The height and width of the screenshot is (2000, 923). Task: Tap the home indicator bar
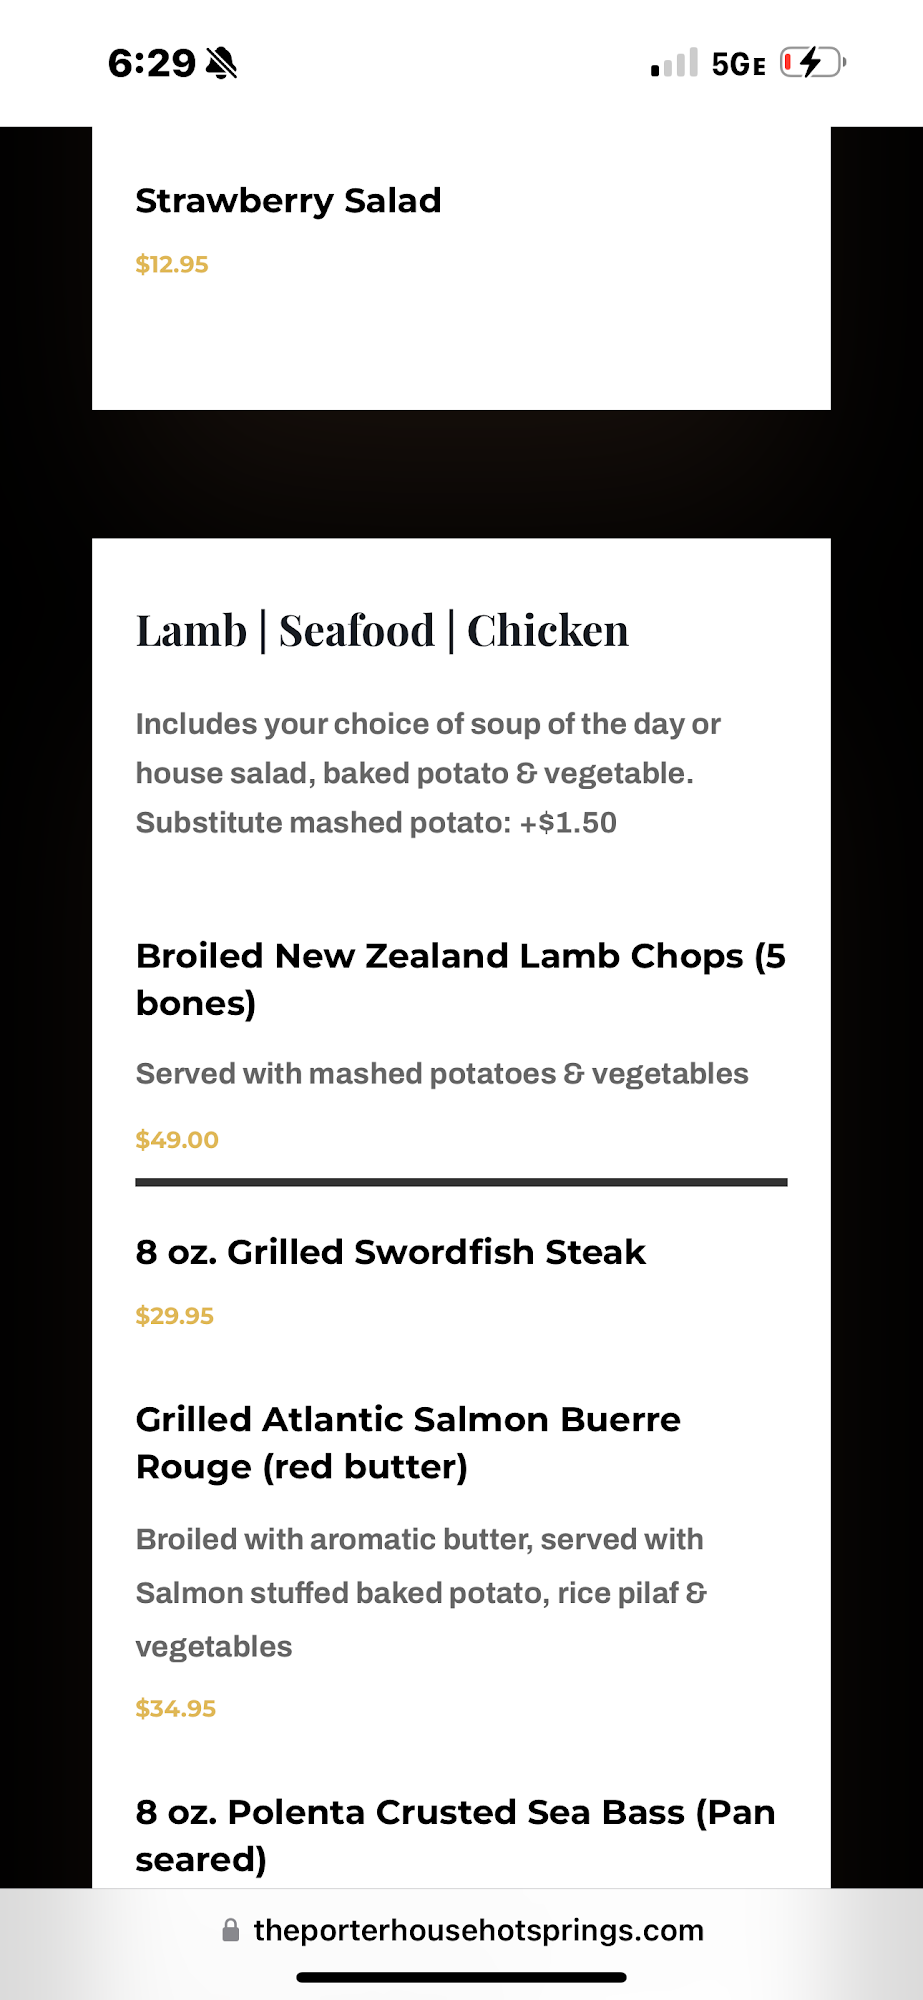(461, 1977)
